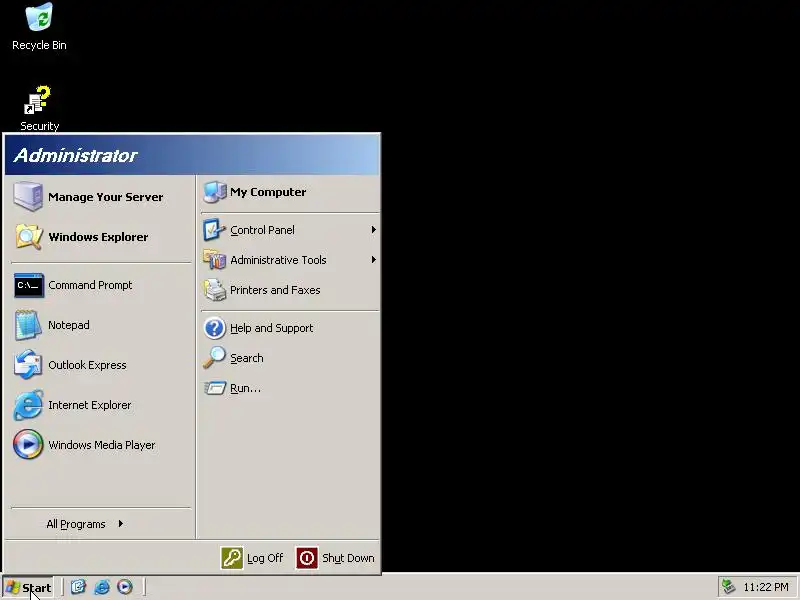Select Manage Your Server menu entry text

[106, 197]
